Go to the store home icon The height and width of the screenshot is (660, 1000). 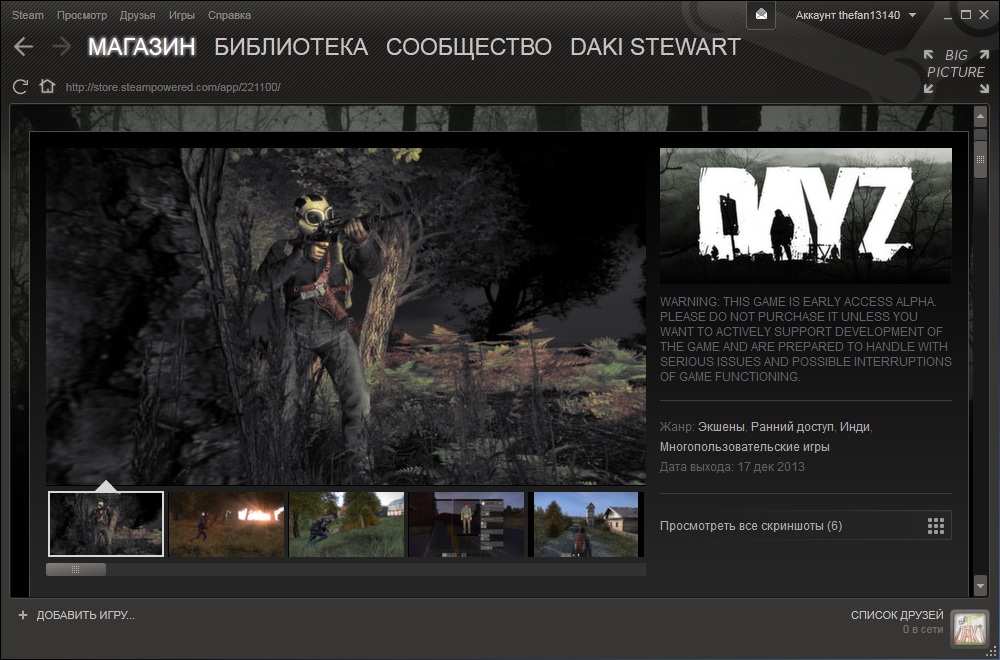pos(46,87)
